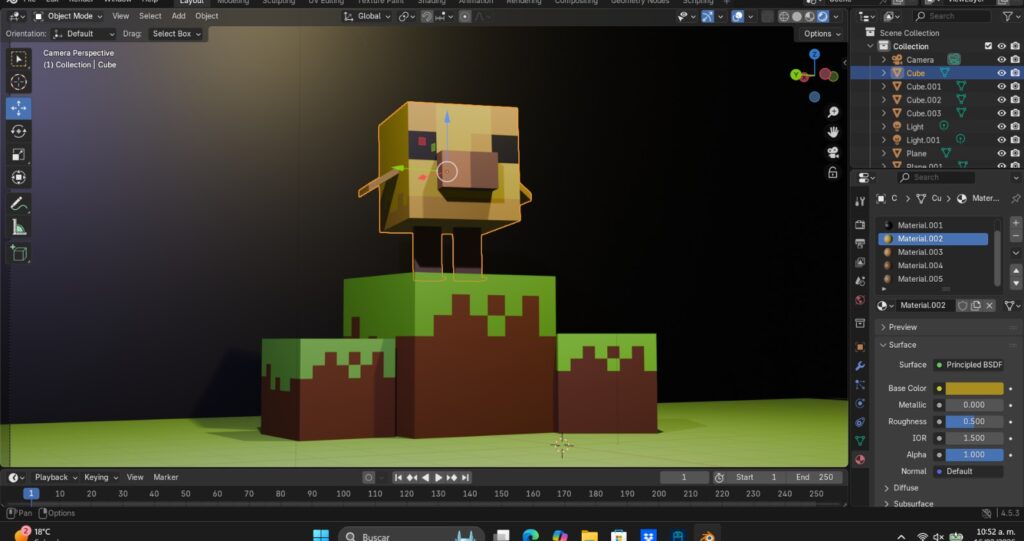Click the Principled BSDF surface button
This screenshot has width=1024, height=541.
(968, 365)
